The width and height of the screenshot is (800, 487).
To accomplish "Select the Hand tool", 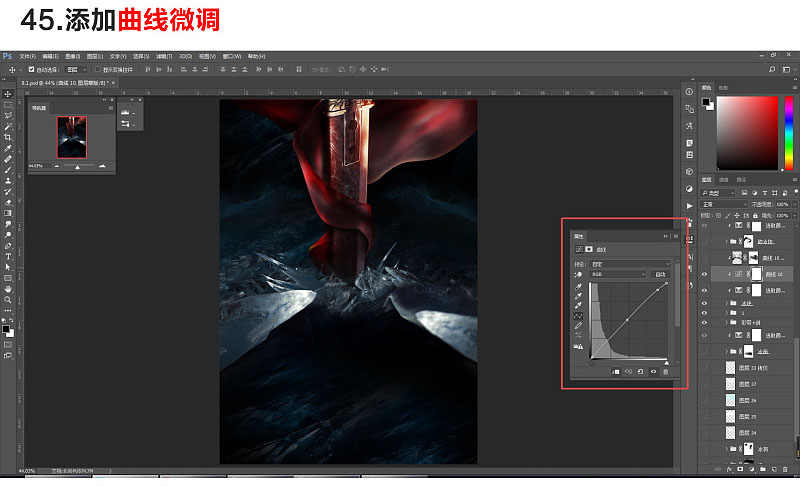I will [x=8, y=289].
